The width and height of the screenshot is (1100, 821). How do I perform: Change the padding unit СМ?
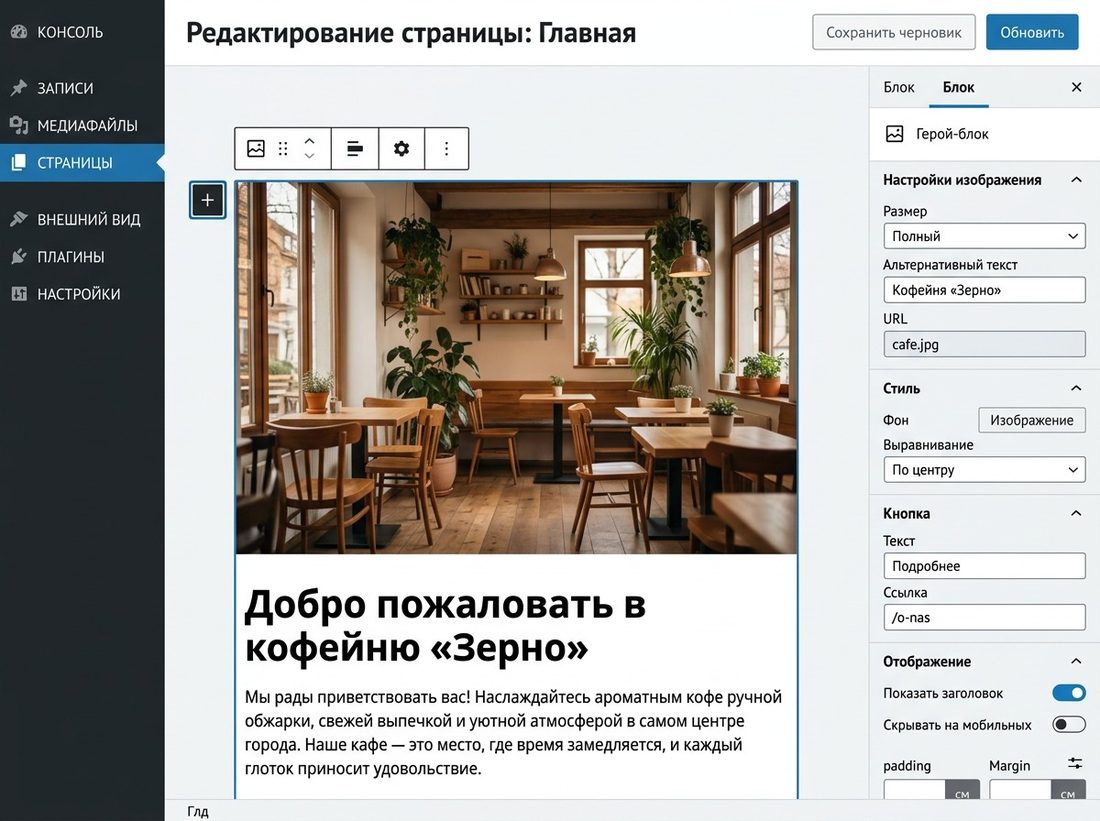click(x=962, y=790)
